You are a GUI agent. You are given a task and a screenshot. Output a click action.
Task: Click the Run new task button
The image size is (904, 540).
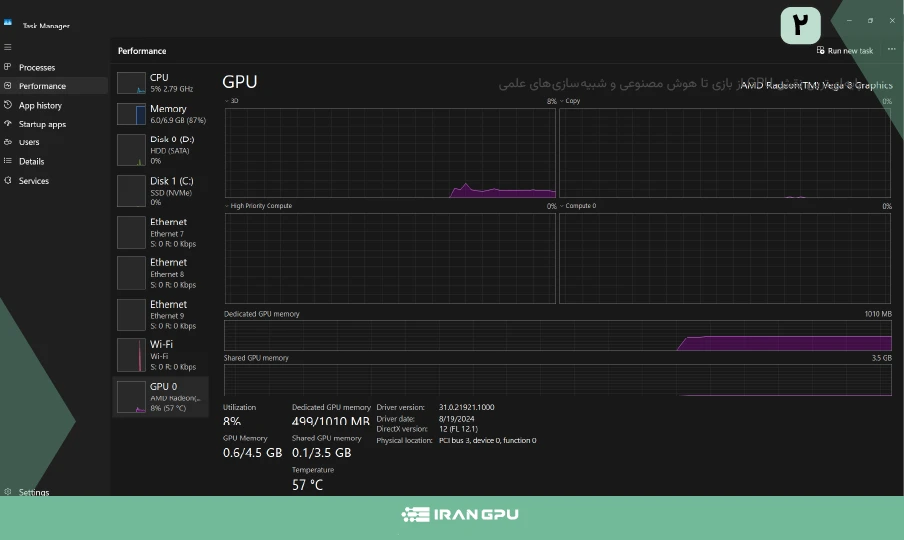click(x=845, y=51)
